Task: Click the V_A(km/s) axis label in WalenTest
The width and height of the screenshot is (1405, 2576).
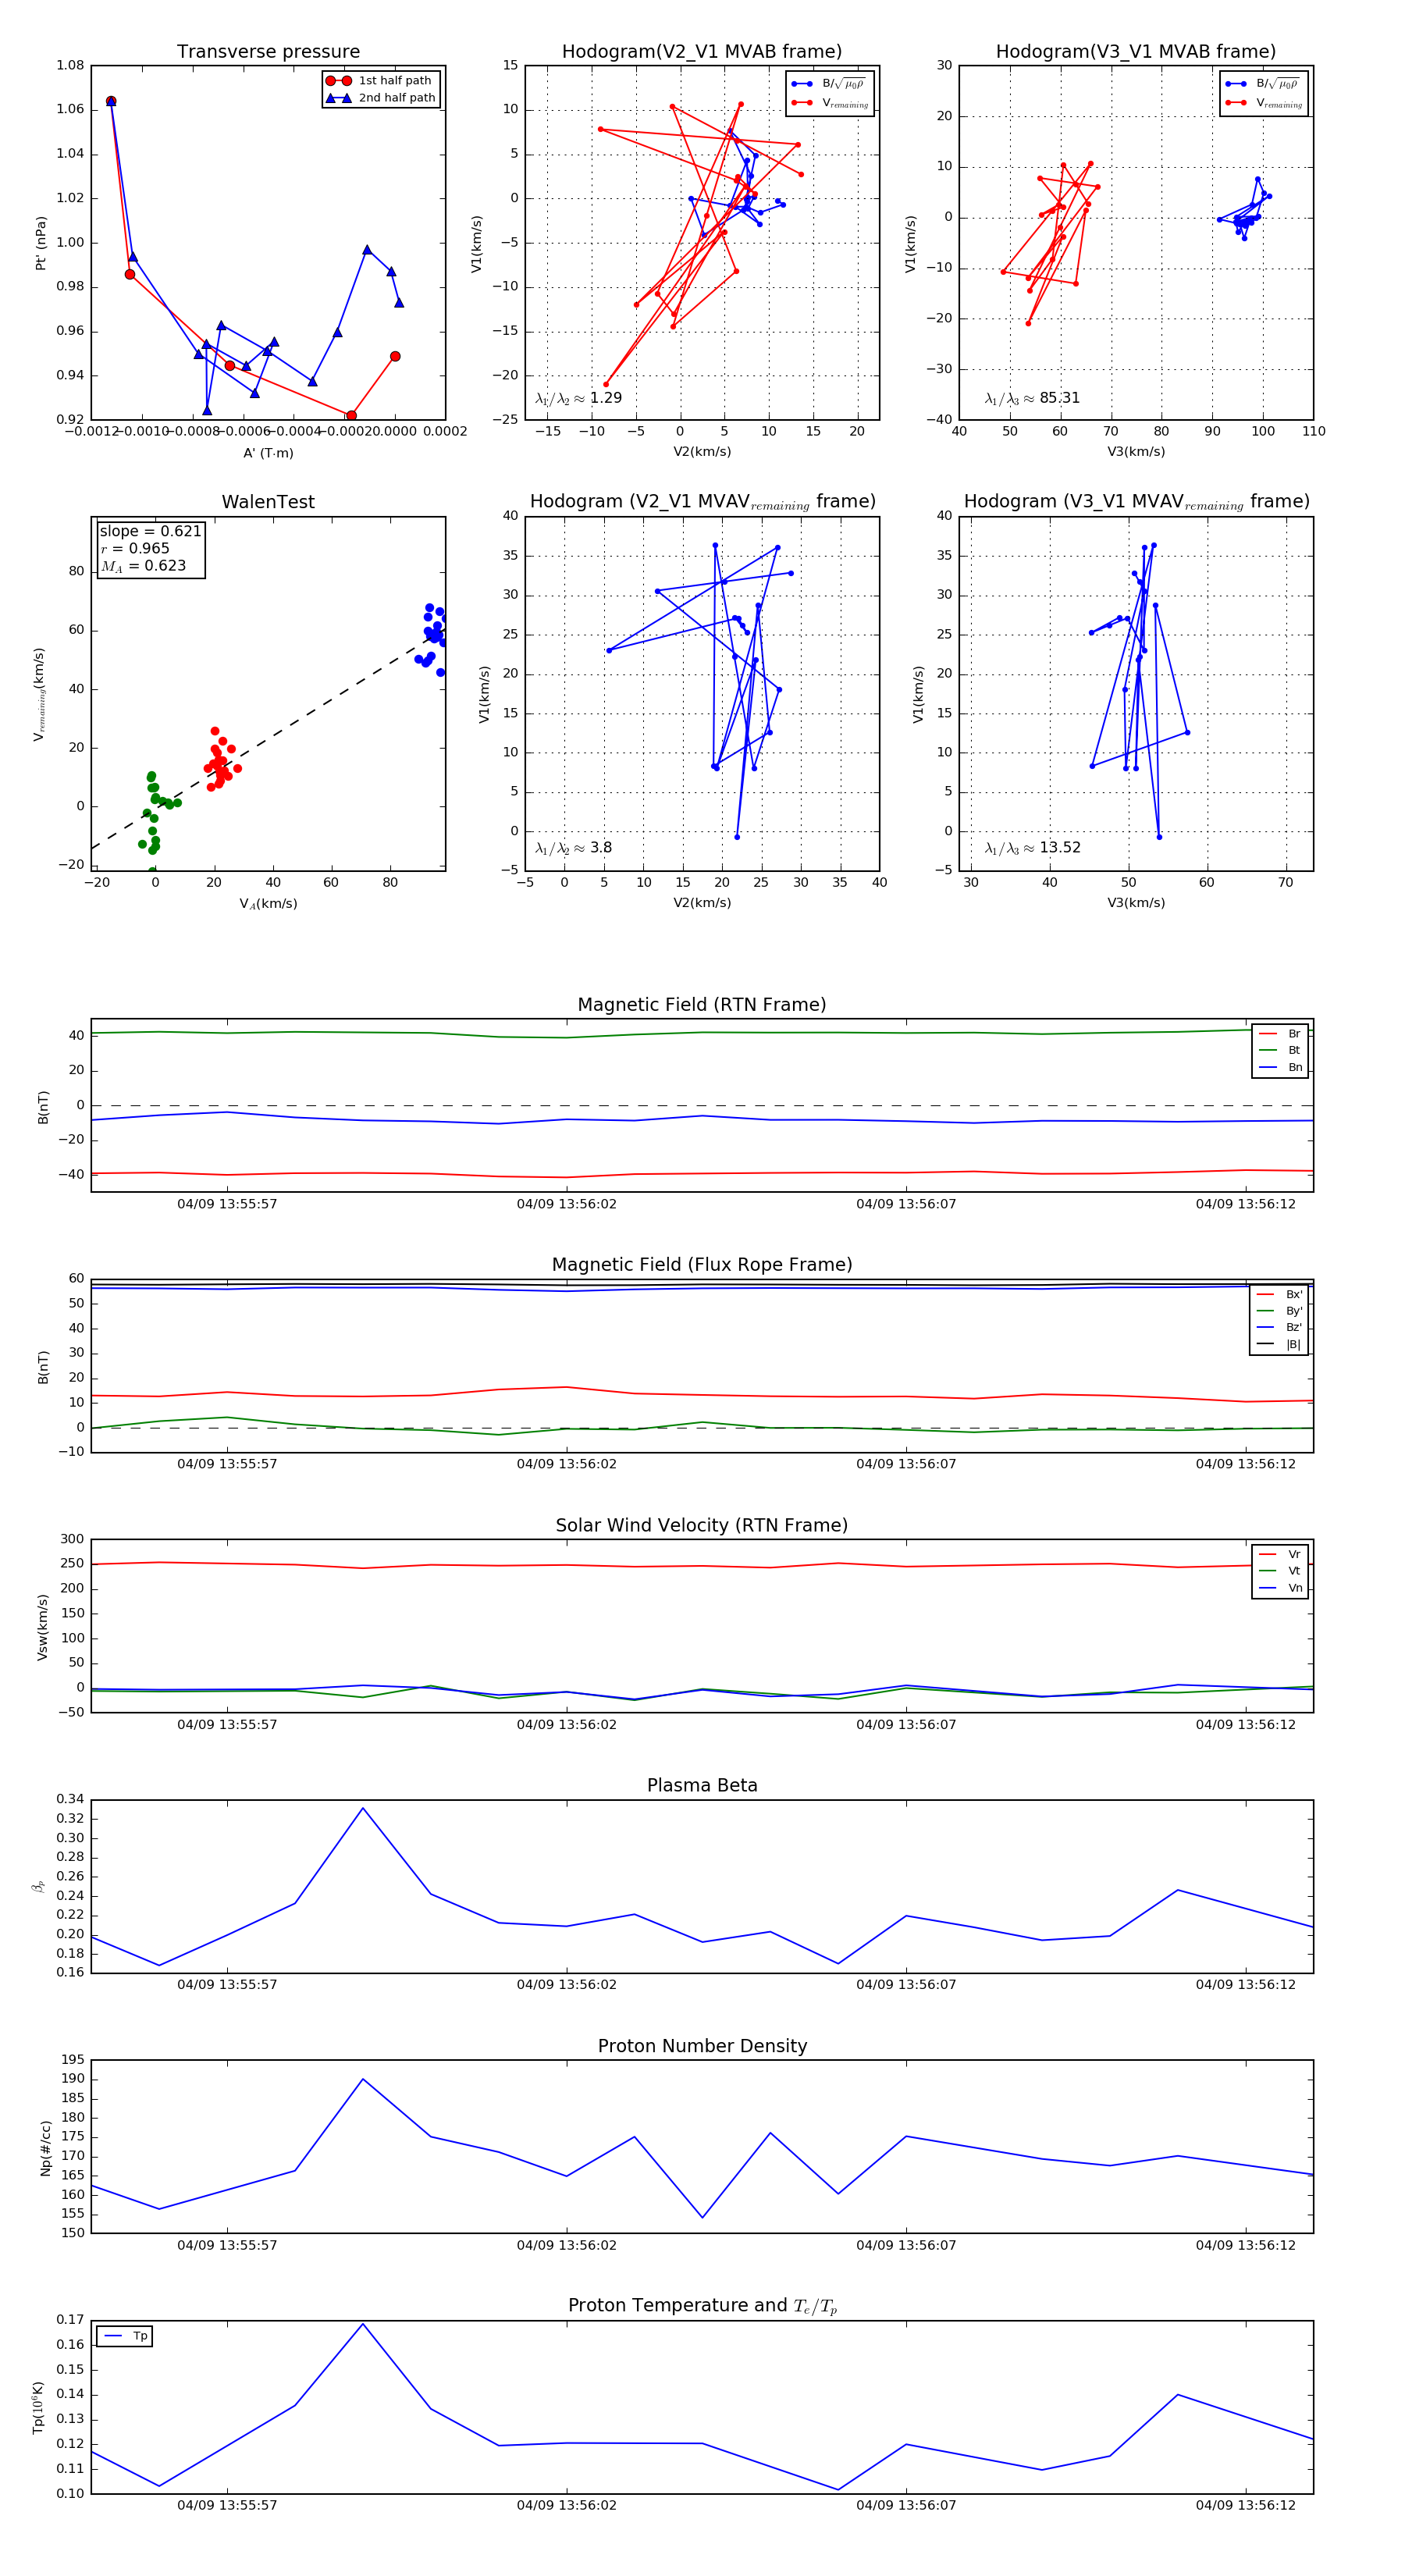Action: [x=268, y=903]
